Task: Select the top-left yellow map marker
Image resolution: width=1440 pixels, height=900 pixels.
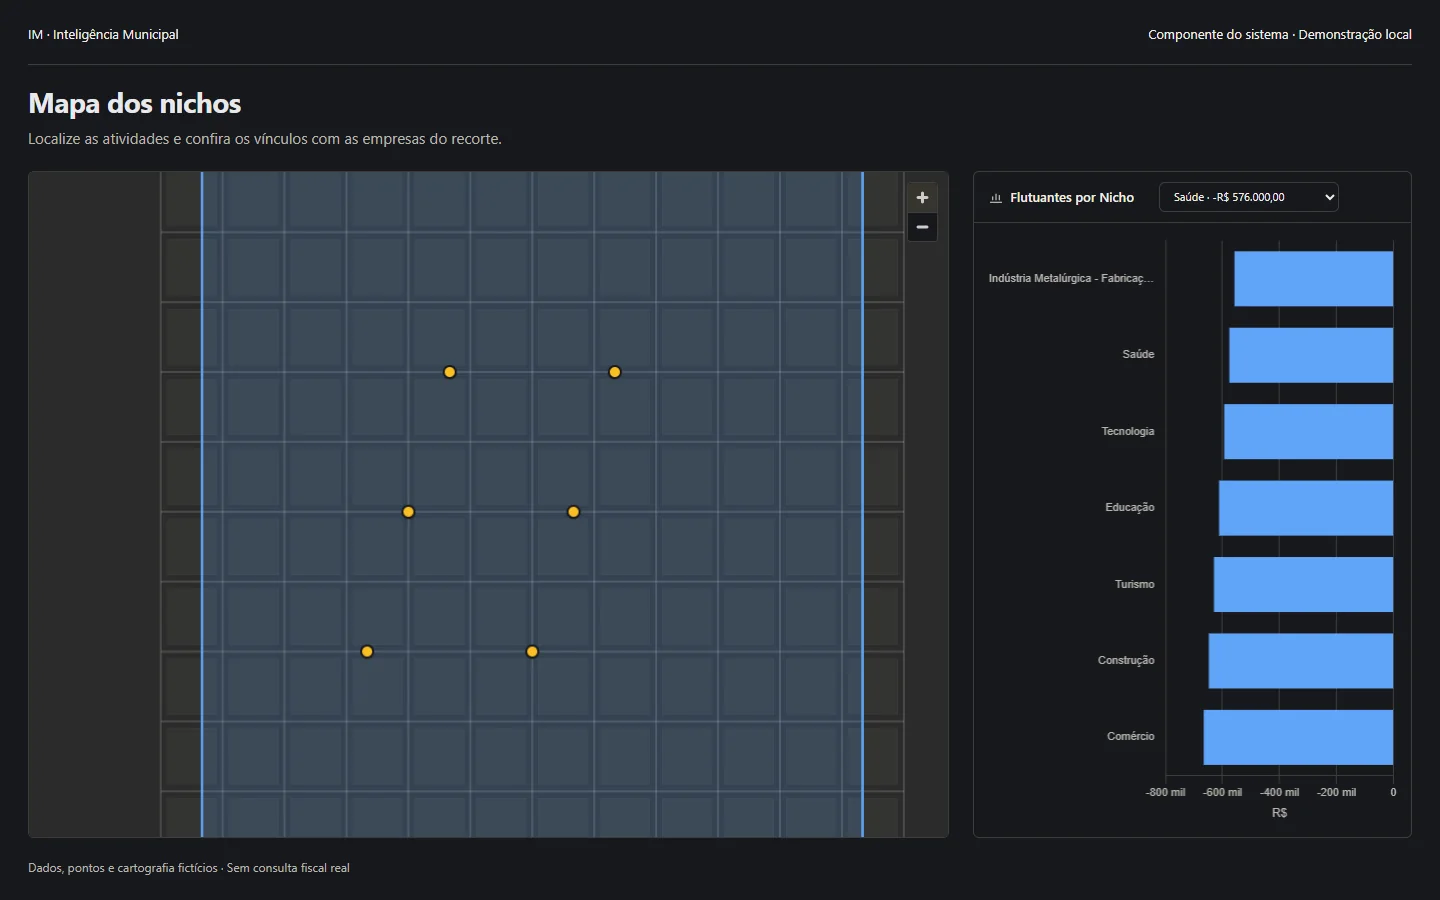Action: click(x=450, y=372)
